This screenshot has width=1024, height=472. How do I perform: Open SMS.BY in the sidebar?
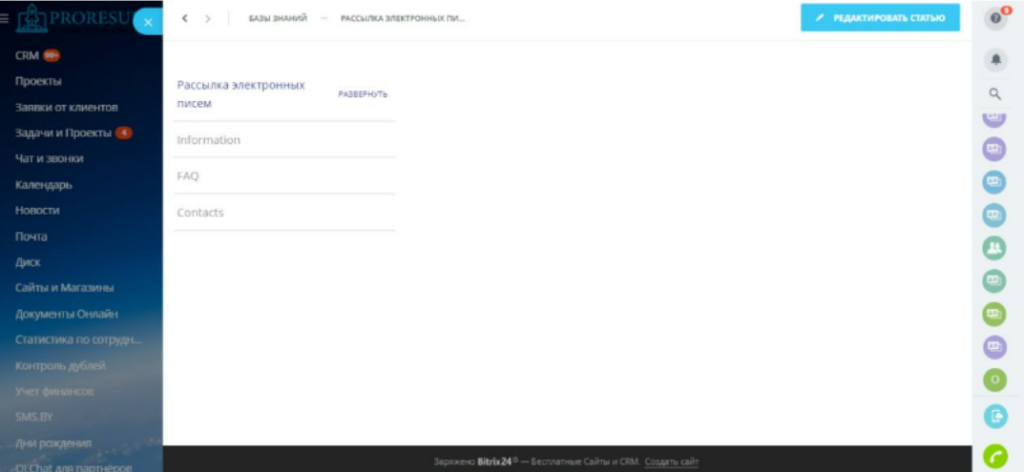pos(33,417)
